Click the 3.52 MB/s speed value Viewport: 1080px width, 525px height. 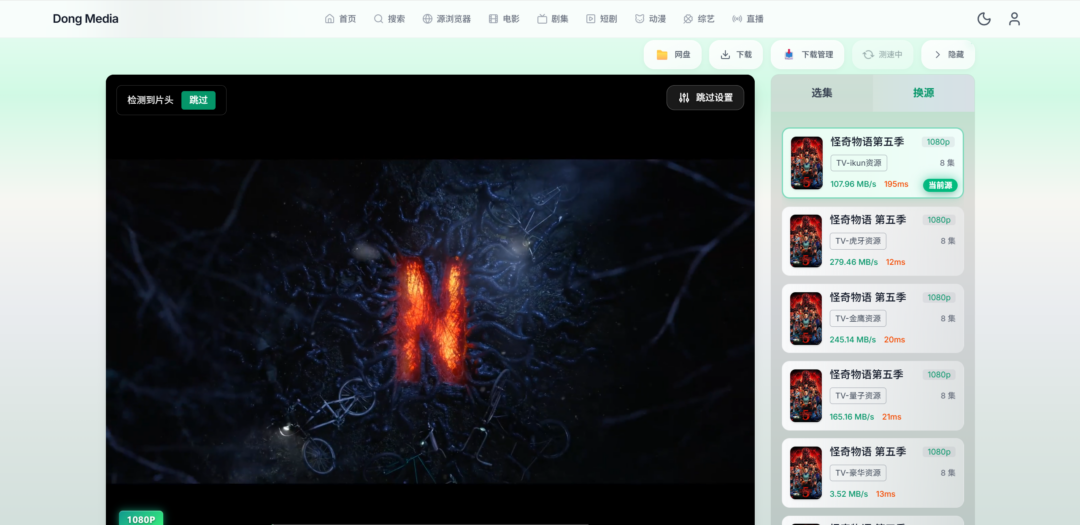click(849, 494)
